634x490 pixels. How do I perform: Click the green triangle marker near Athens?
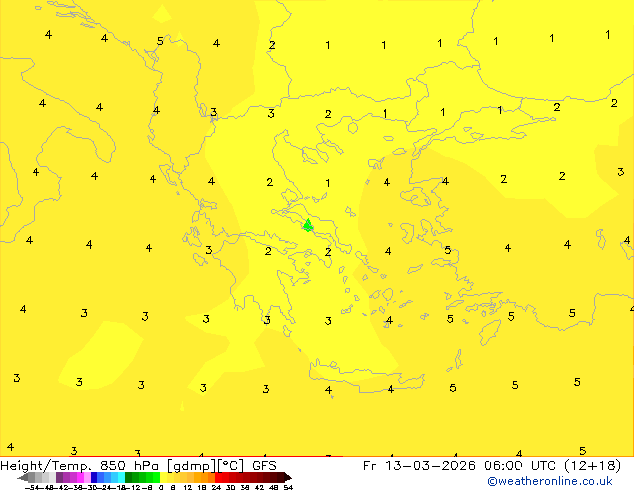[308, 225]
